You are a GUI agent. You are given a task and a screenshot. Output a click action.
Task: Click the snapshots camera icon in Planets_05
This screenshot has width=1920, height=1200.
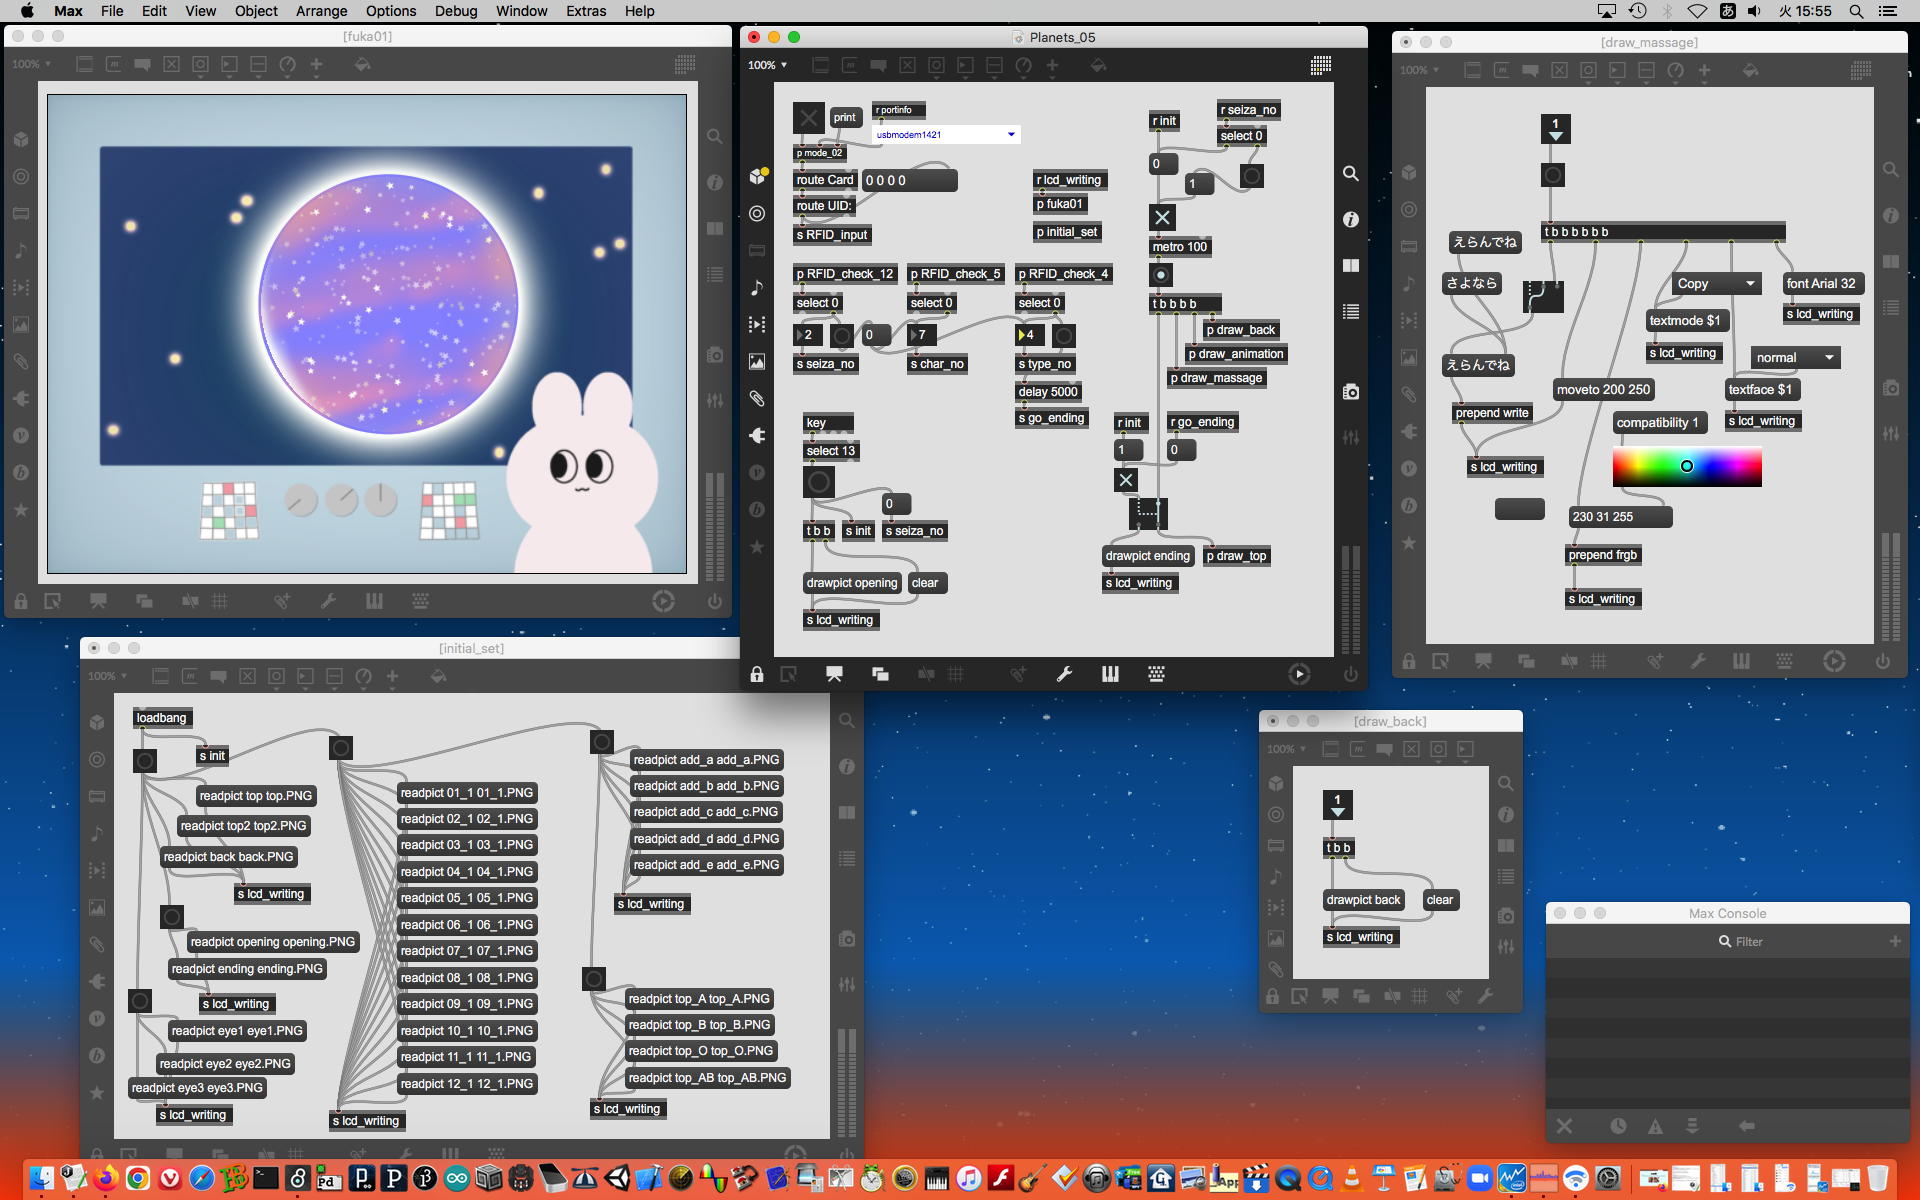[x=1350, y=392]
